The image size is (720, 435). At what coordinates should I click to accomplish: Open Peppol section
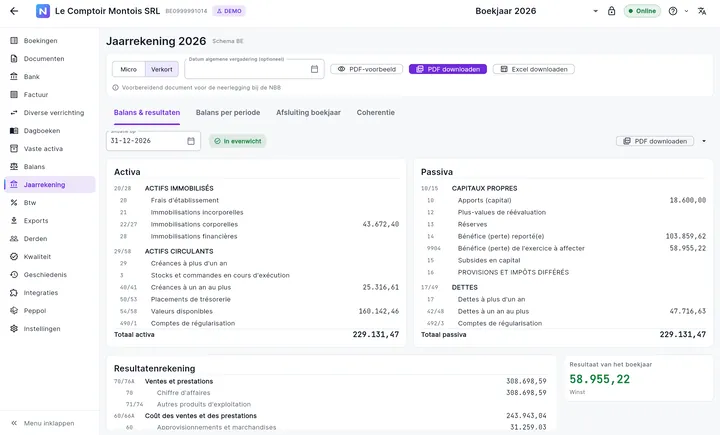coord(50,311)
